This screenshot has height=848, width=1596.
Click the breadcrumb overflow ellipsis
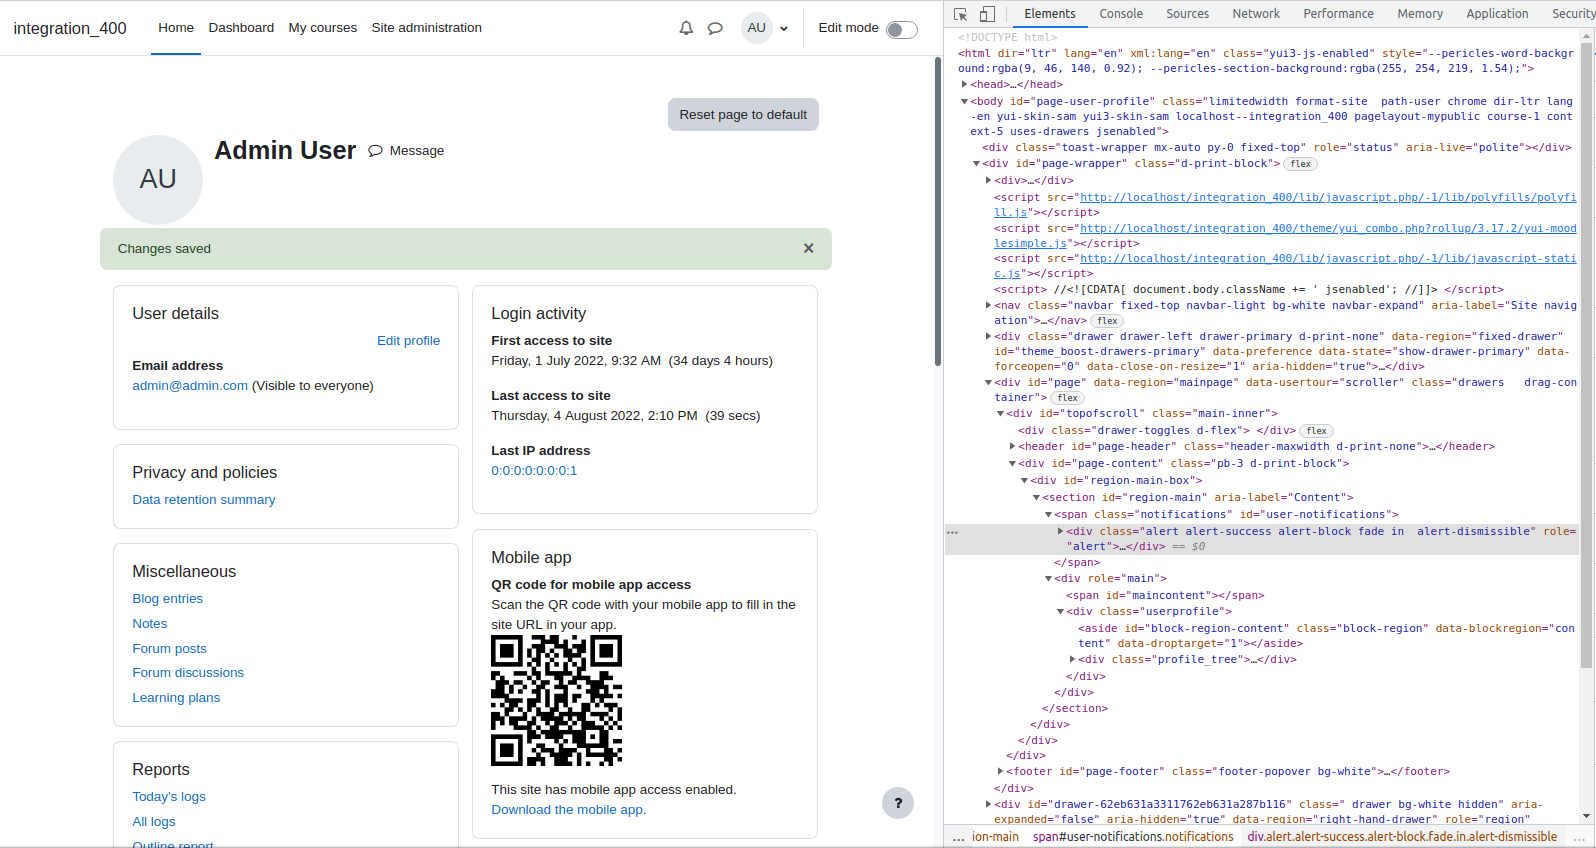pos(958,837)
